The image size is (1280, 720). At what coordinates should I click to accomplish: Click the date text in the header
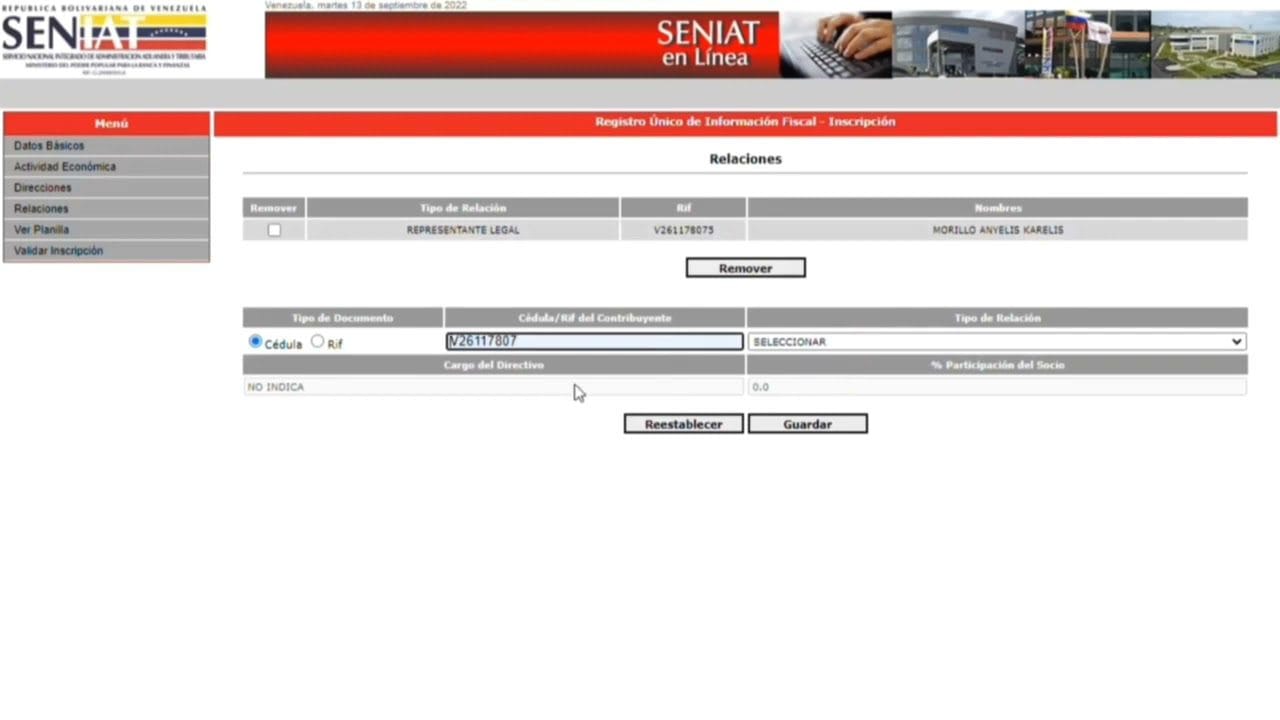click(x=365, y=5)
